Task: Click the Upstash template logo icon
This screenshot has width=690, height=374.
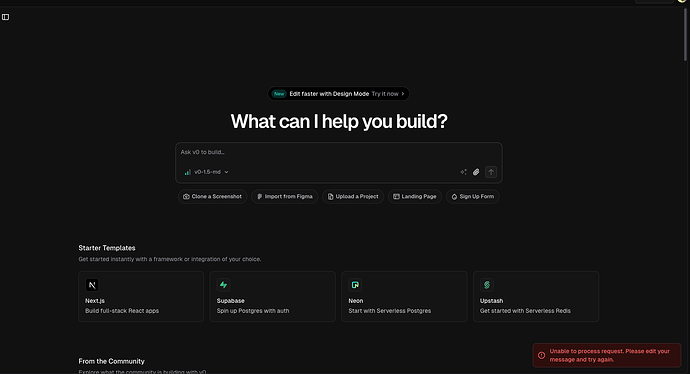Action: tap(487, 285)
